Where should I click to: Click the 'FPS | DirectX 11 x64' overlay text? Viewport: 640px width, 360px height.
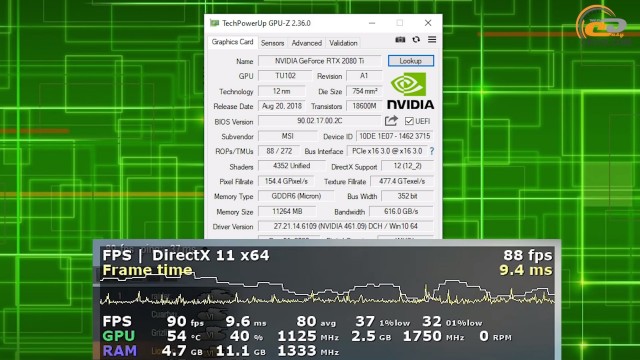point(186,256)
